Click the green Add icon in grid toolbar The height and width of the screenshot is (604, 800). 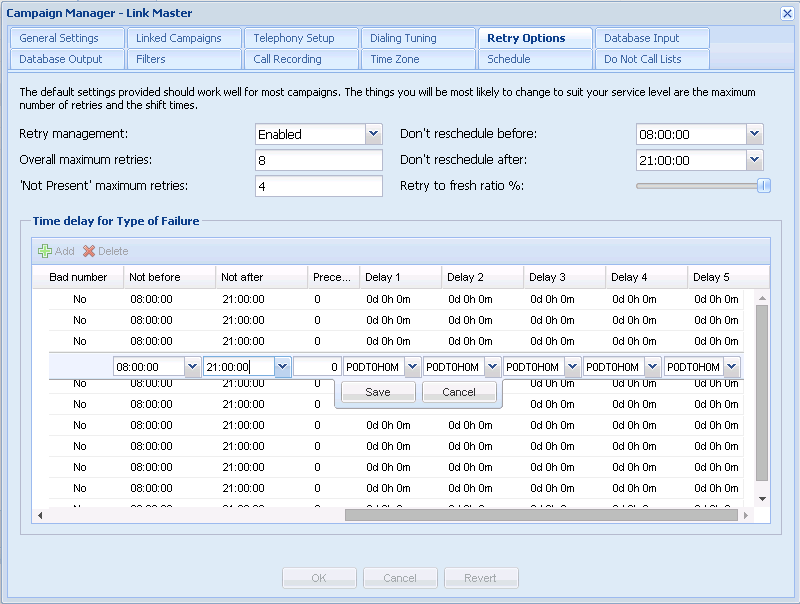(x=44, y=251)
